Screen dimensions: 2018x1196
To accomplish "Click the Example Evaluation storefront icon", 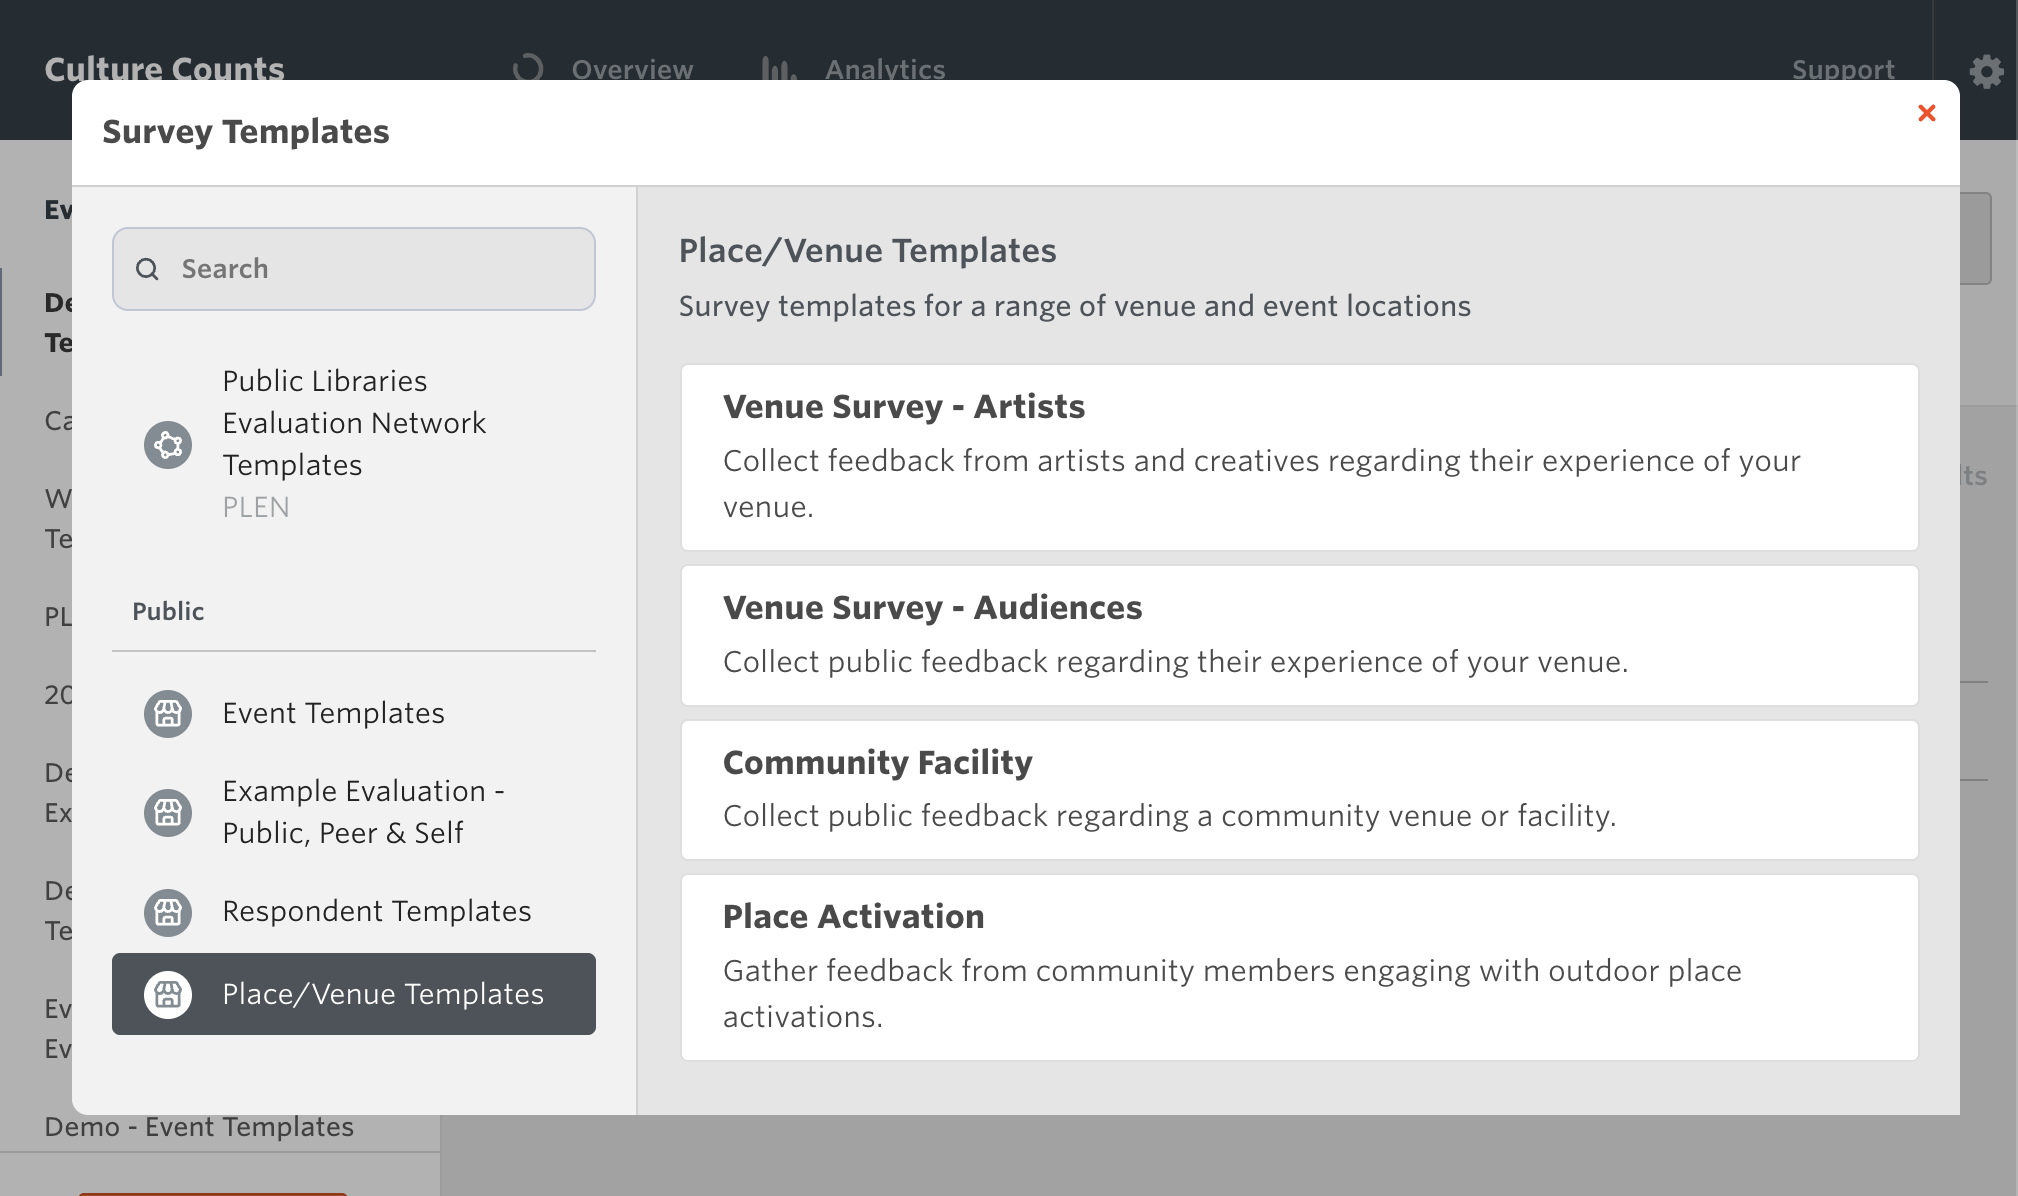I will (168, 812).
